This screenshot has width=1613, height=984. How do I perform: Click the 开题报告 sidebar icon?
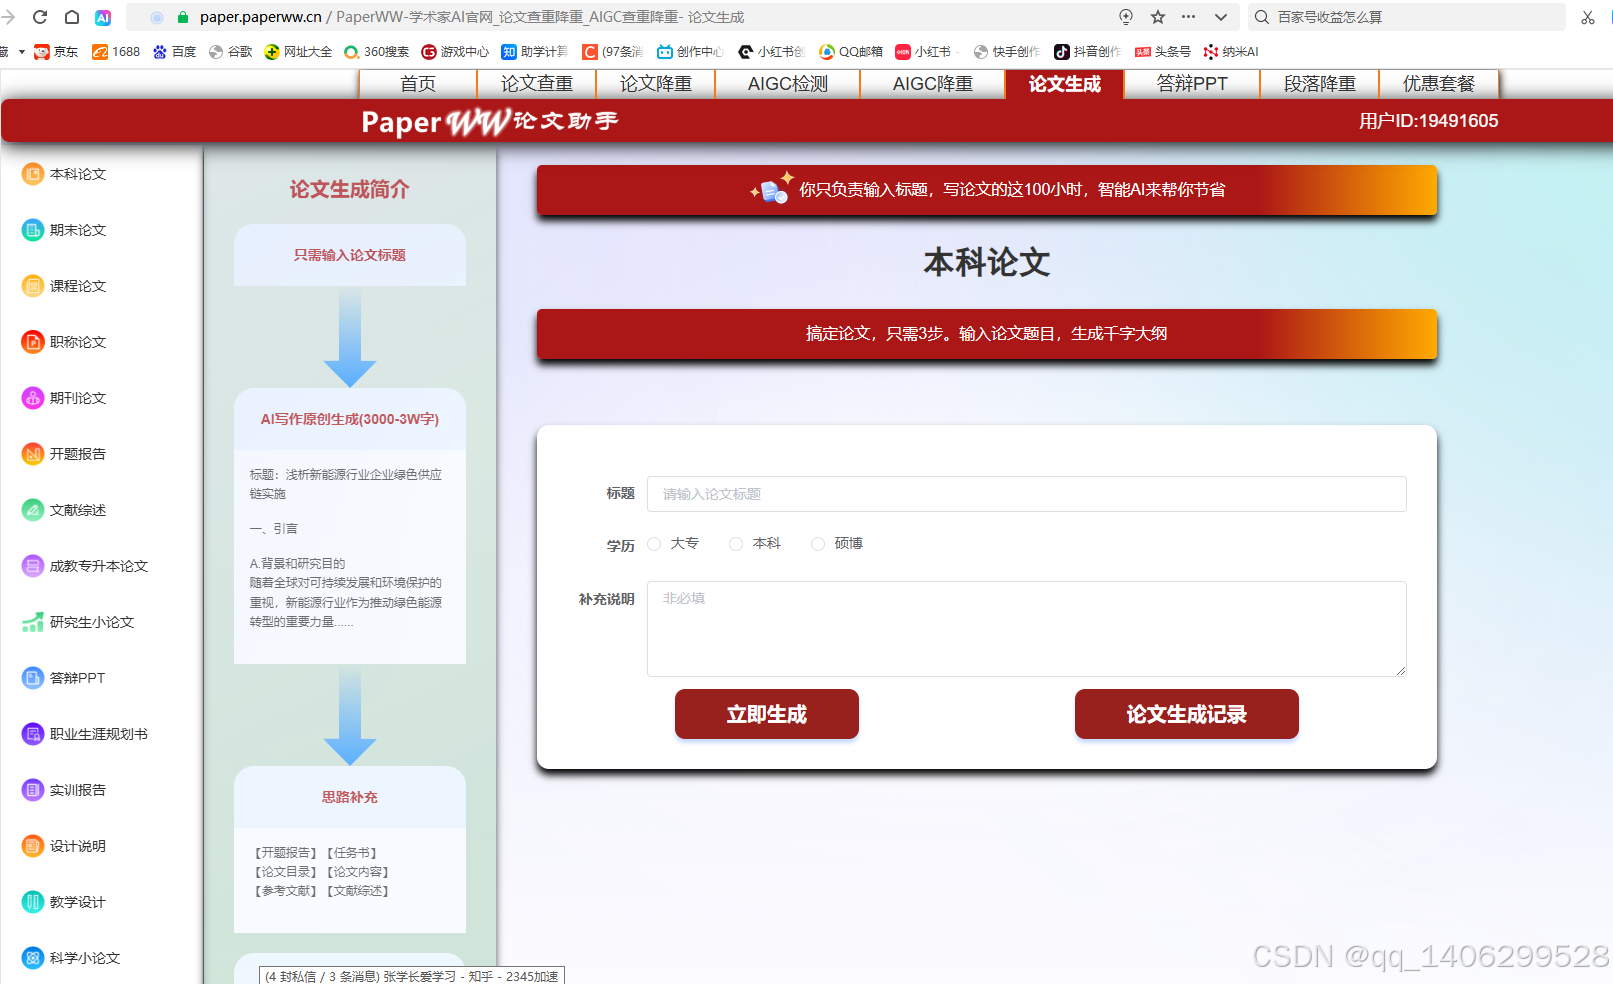32,453
